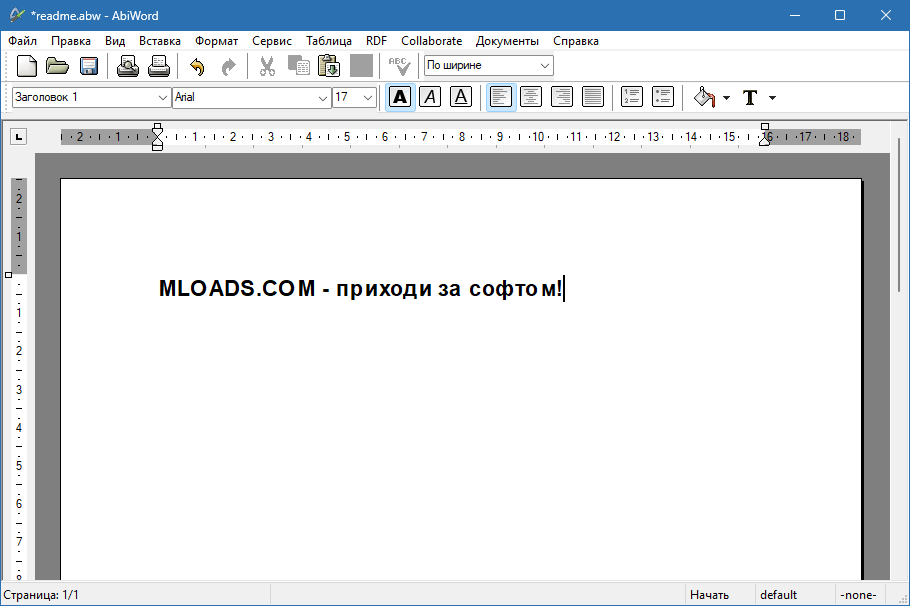Image resolution: width=910 pixels, height=606 pixels.
Task: Align text to the right
Action: (x=562, y=97)
